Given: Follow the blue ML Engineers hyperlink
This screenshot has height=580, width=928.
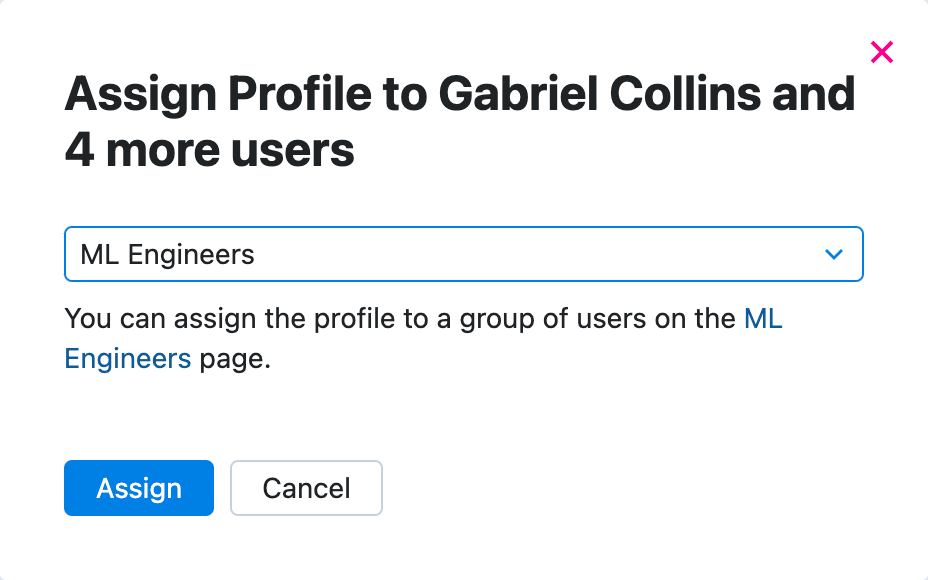Looking at the screenshot, I should [x=128, y=358].
